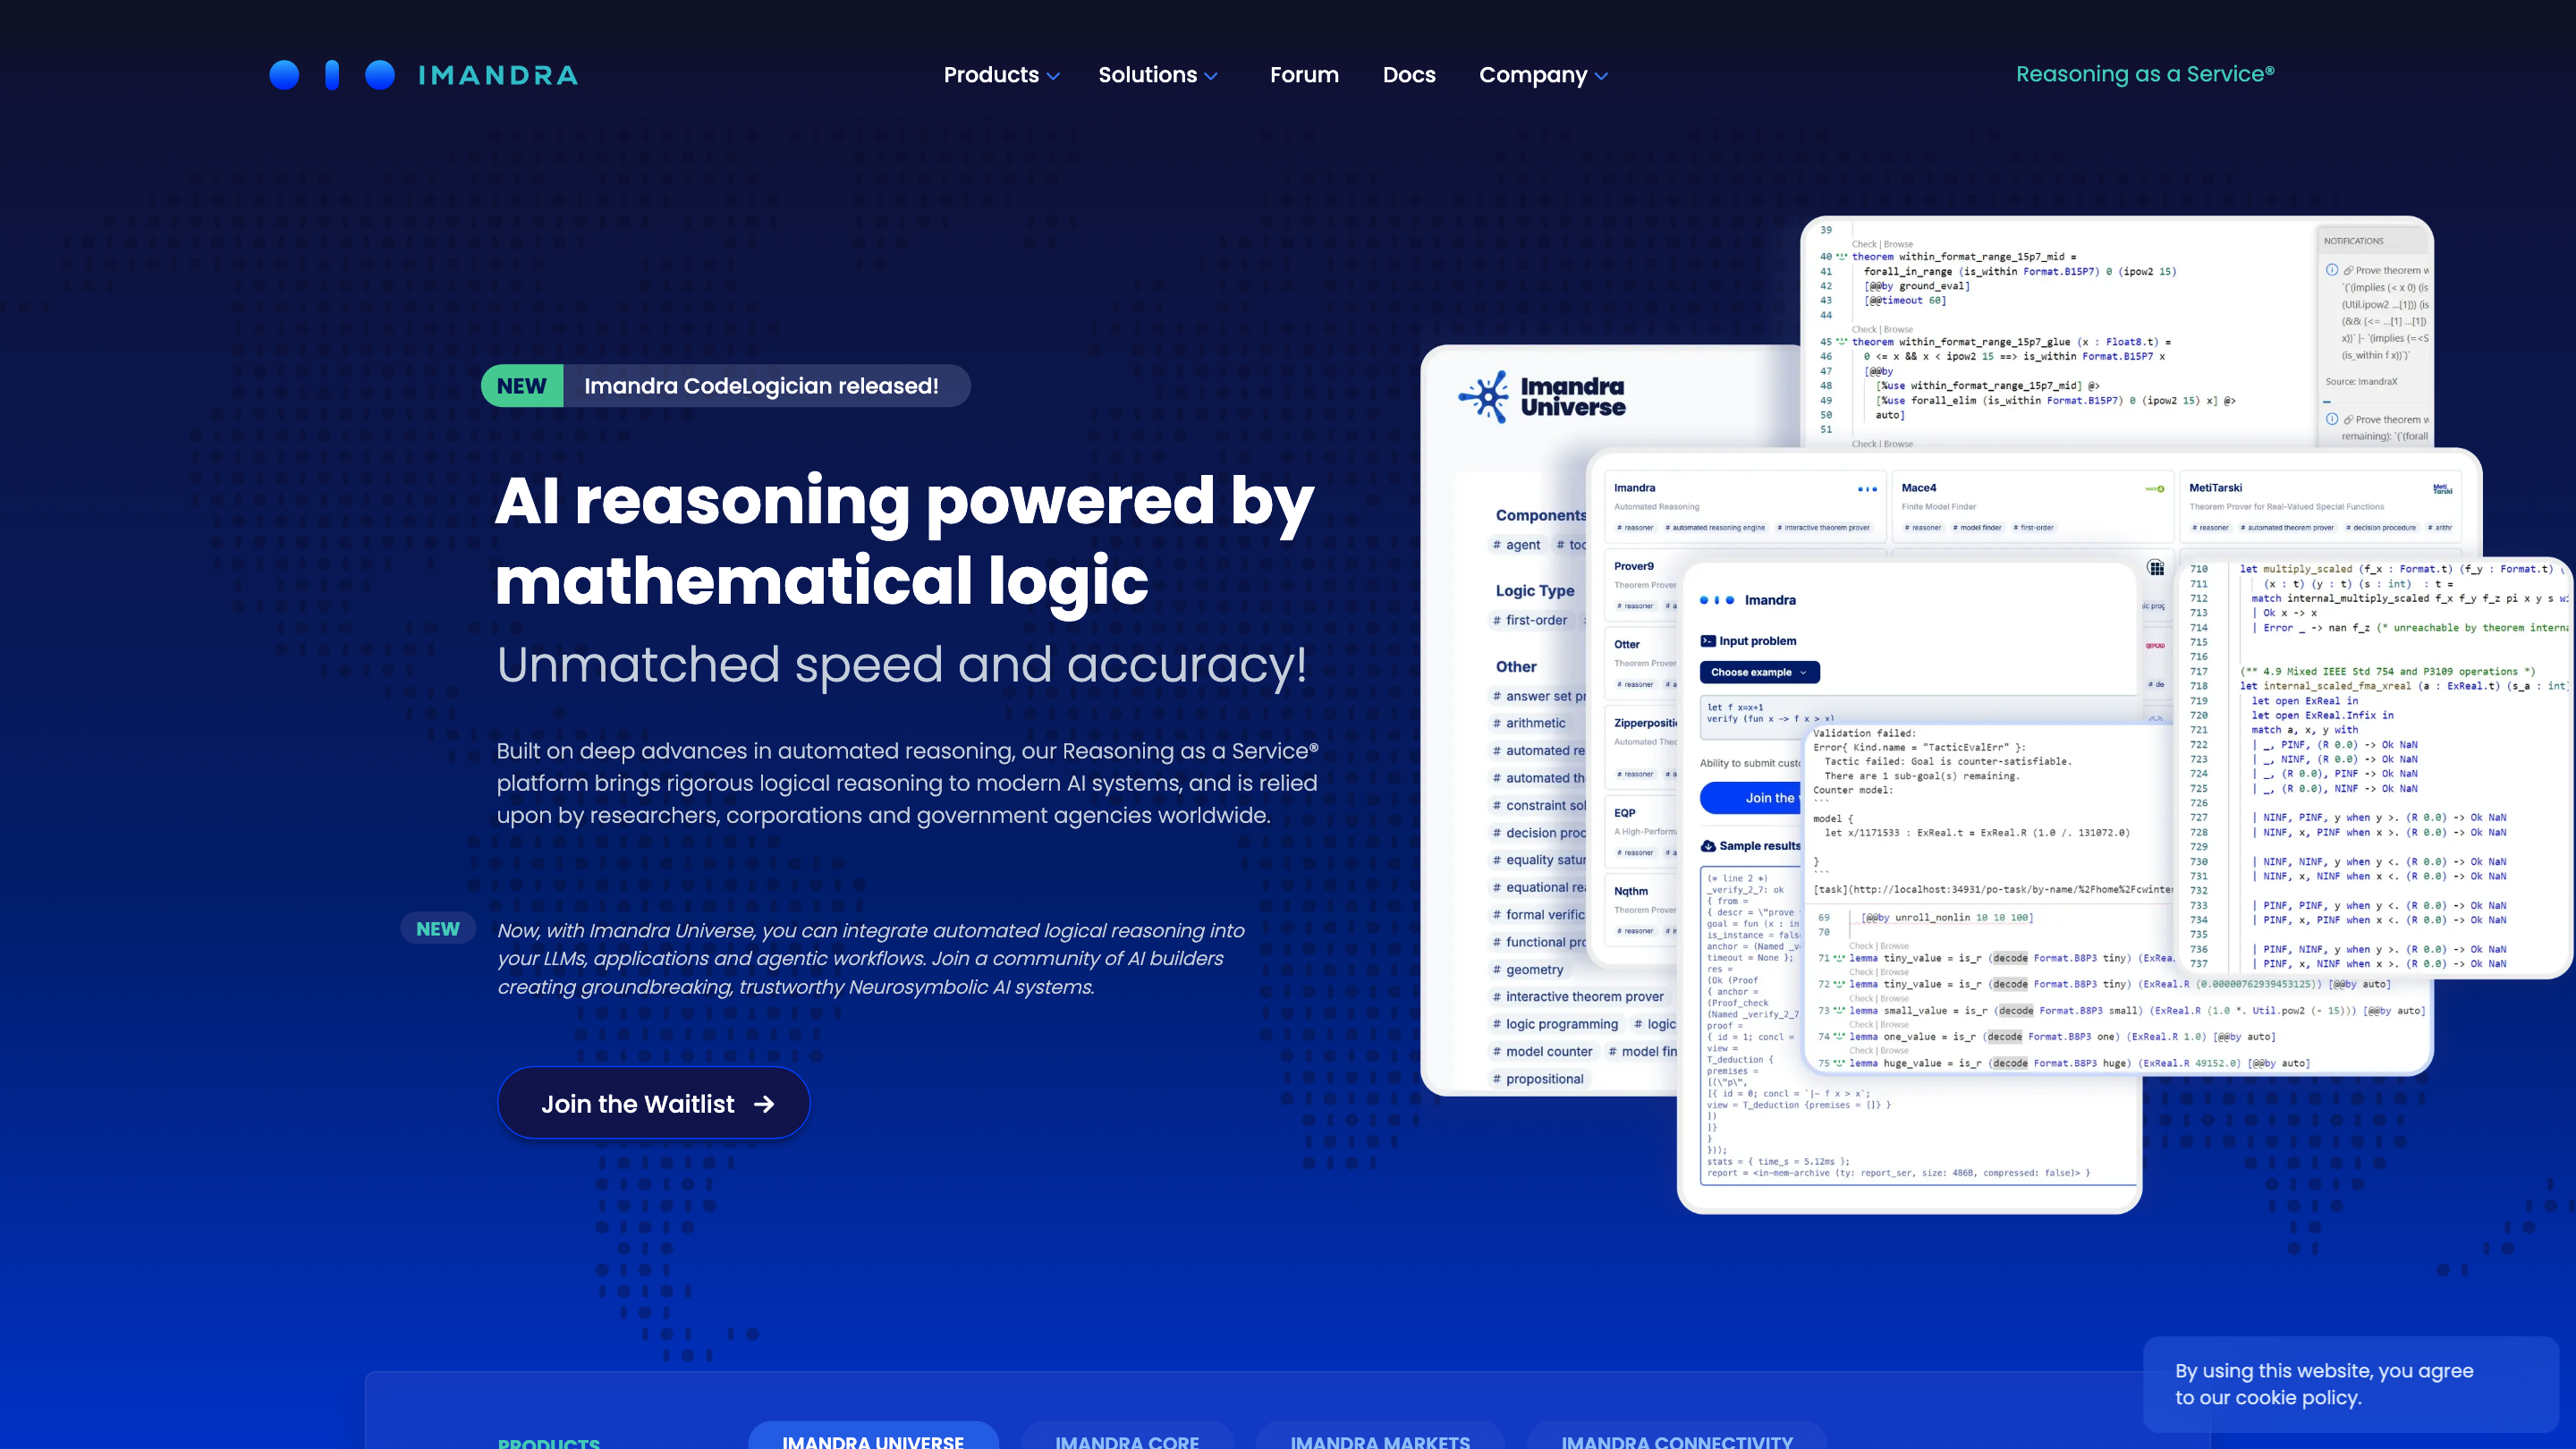Viewport: 2576px width, 1449px height.
Task: Click the Imandra Universe starburst icon
Action: coord(1485,397)
